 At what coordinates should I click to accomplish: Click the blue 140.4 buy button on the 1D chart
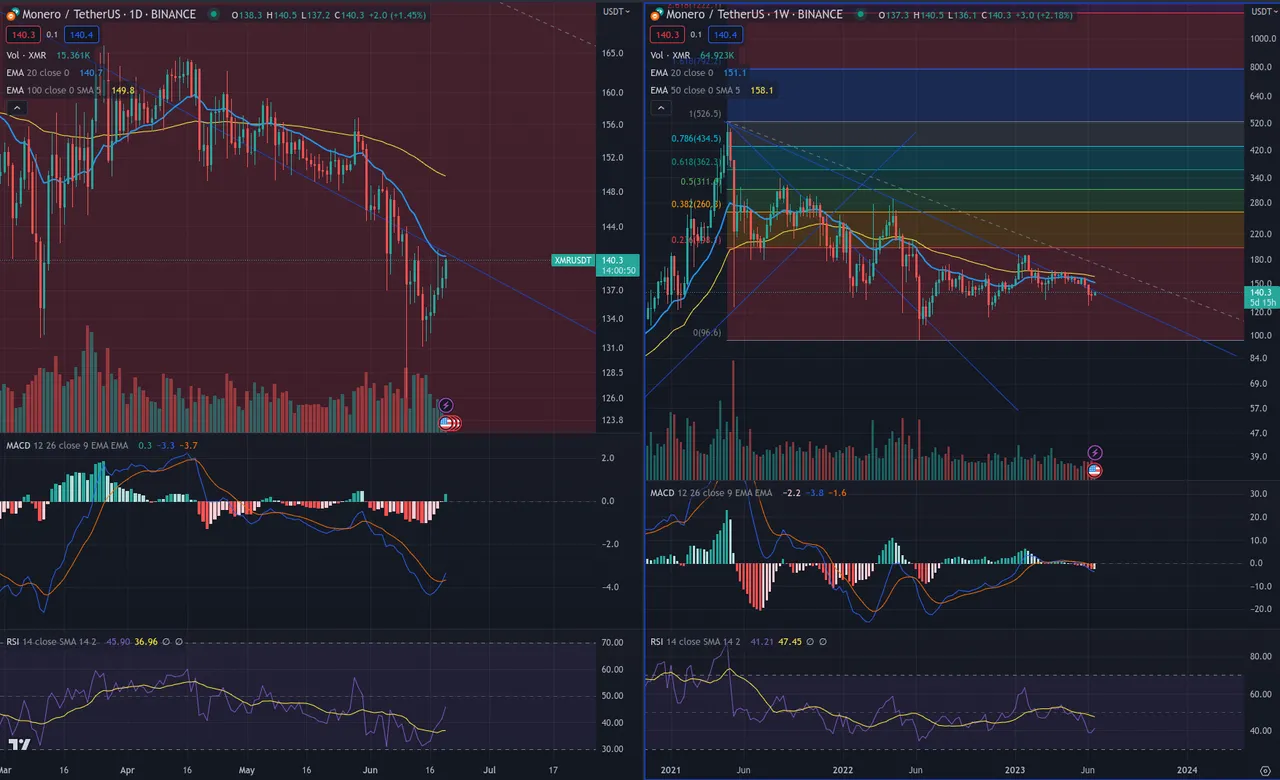pos(82,35)
